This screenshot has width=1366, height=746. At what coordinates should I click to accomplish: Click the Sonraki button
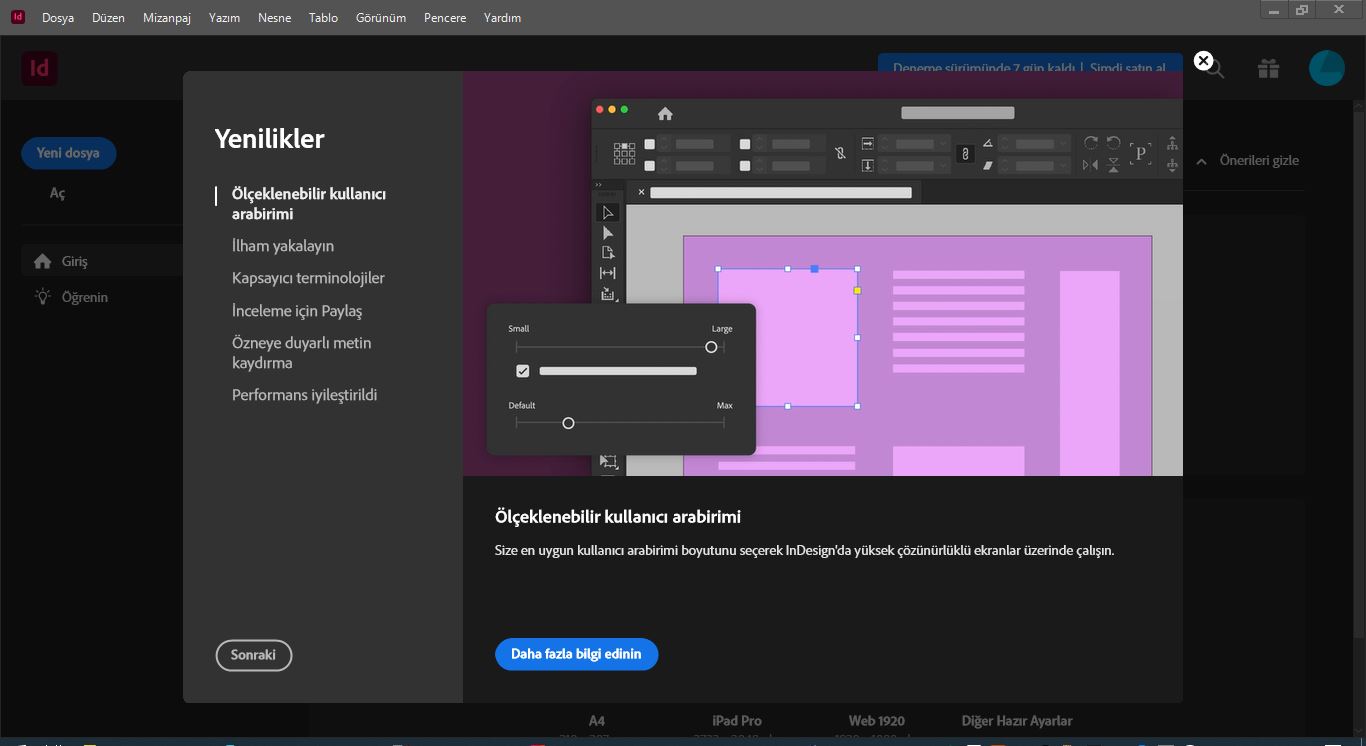pyautogui.click(x=253, y=655)
